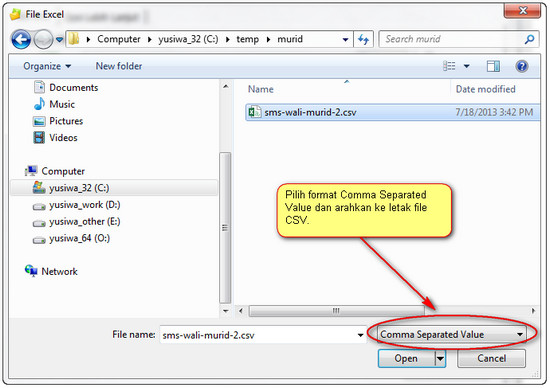Click the Videos film icon
Viewport: 550px width, 388px height.
39,138
